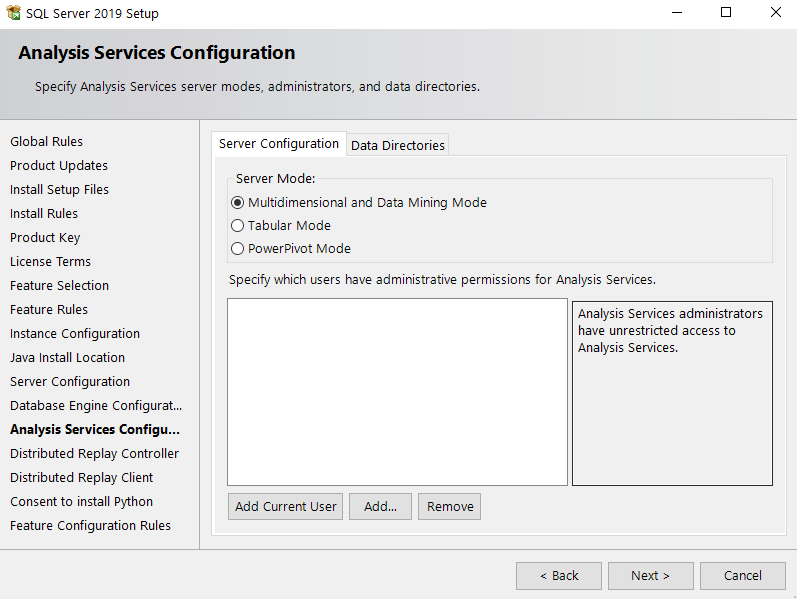Switch to the Data Directories tab
This screenshot has width=797, height=599.
[397, 145]
